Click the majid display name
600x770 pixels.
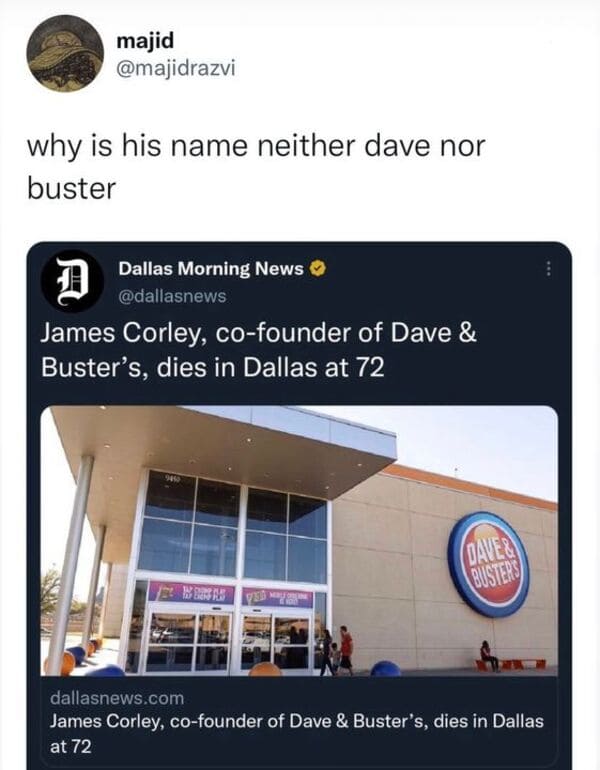(x=145, y=40)
